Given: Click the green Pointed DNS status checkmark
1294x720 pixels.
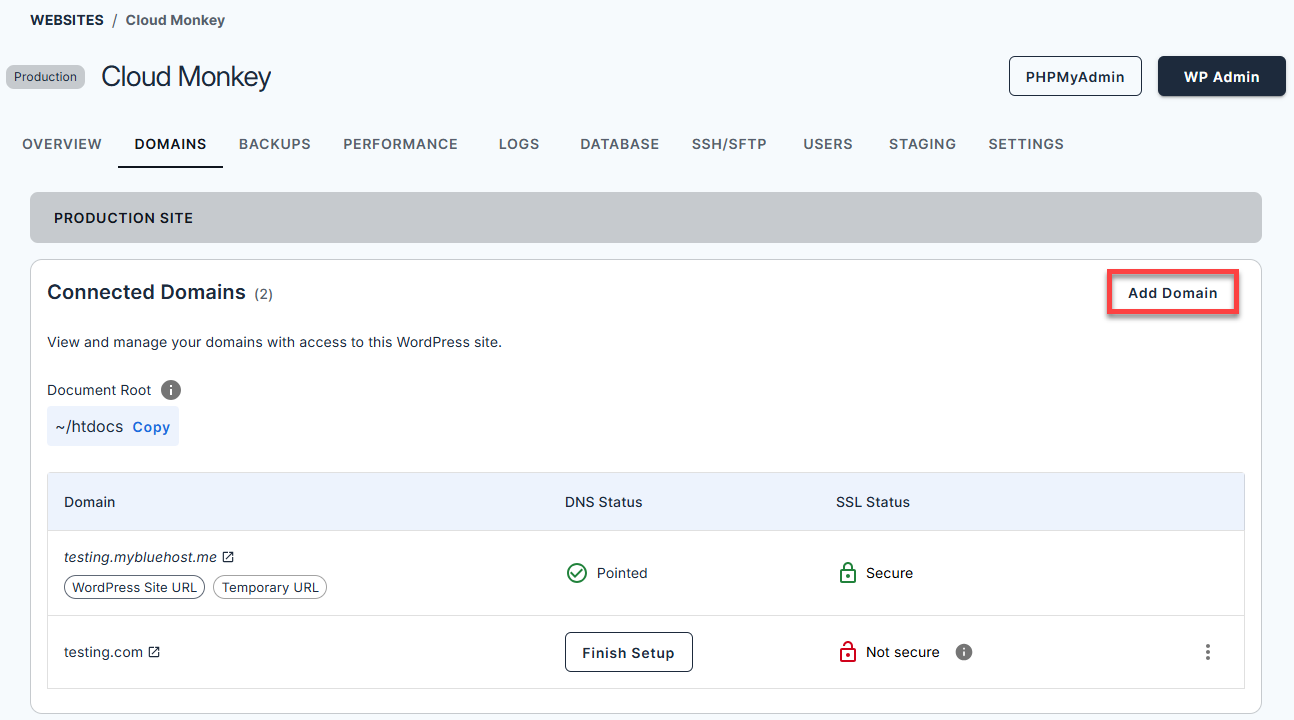Looking at the screenshot, I should click(577, 572).
